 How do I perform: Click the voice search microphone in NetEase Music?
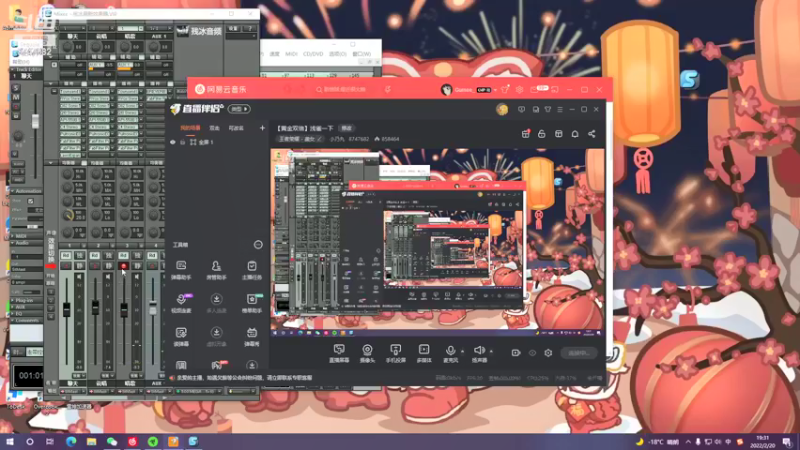[388, 89]
